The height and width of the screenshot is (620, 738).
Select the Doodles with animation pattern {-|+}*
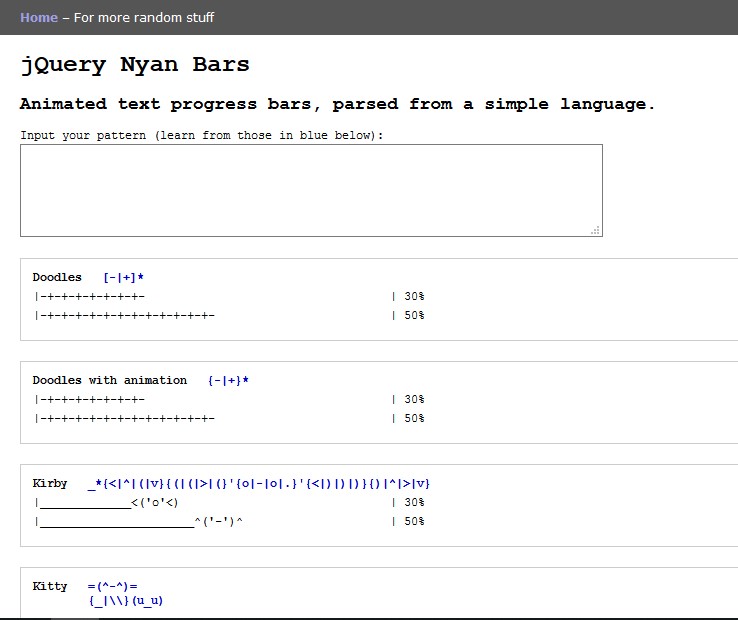[x=228, y=380]
